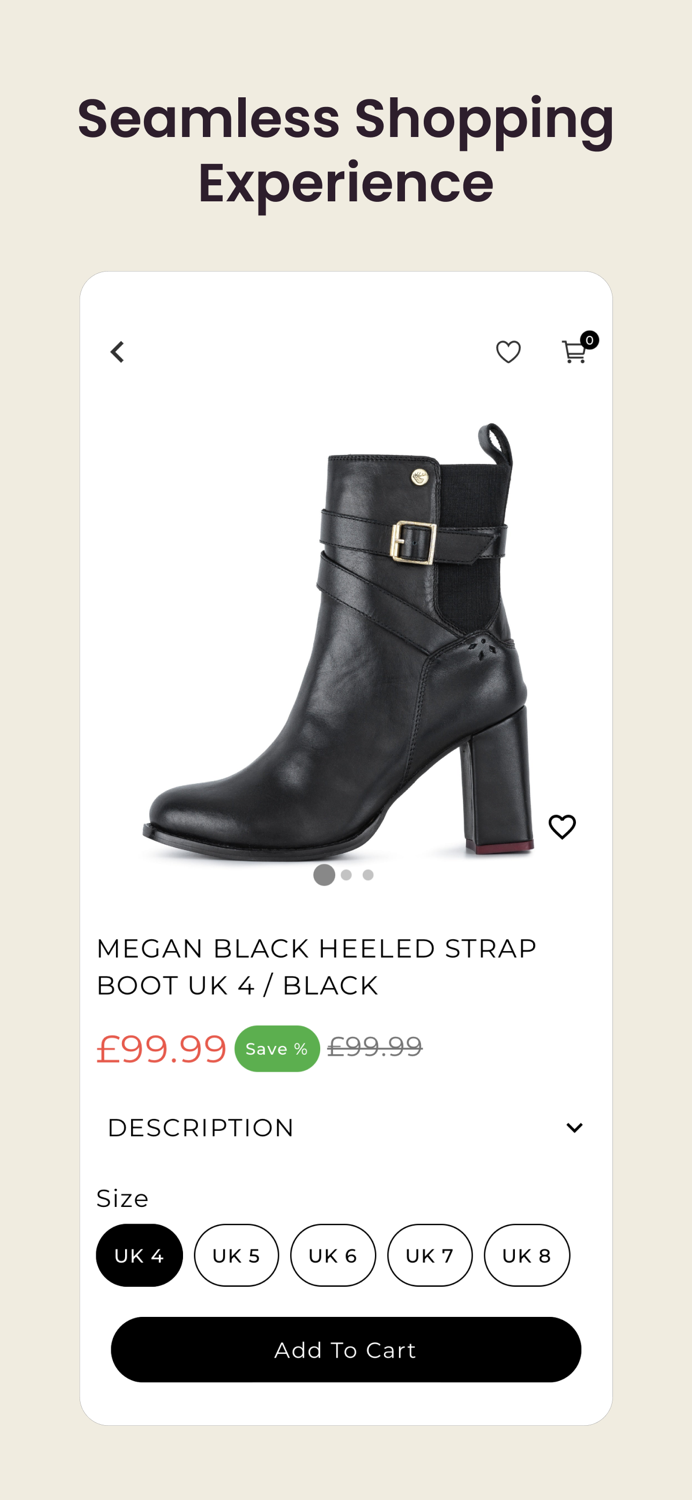Tap the green Save % badge

pos(277,1049)
